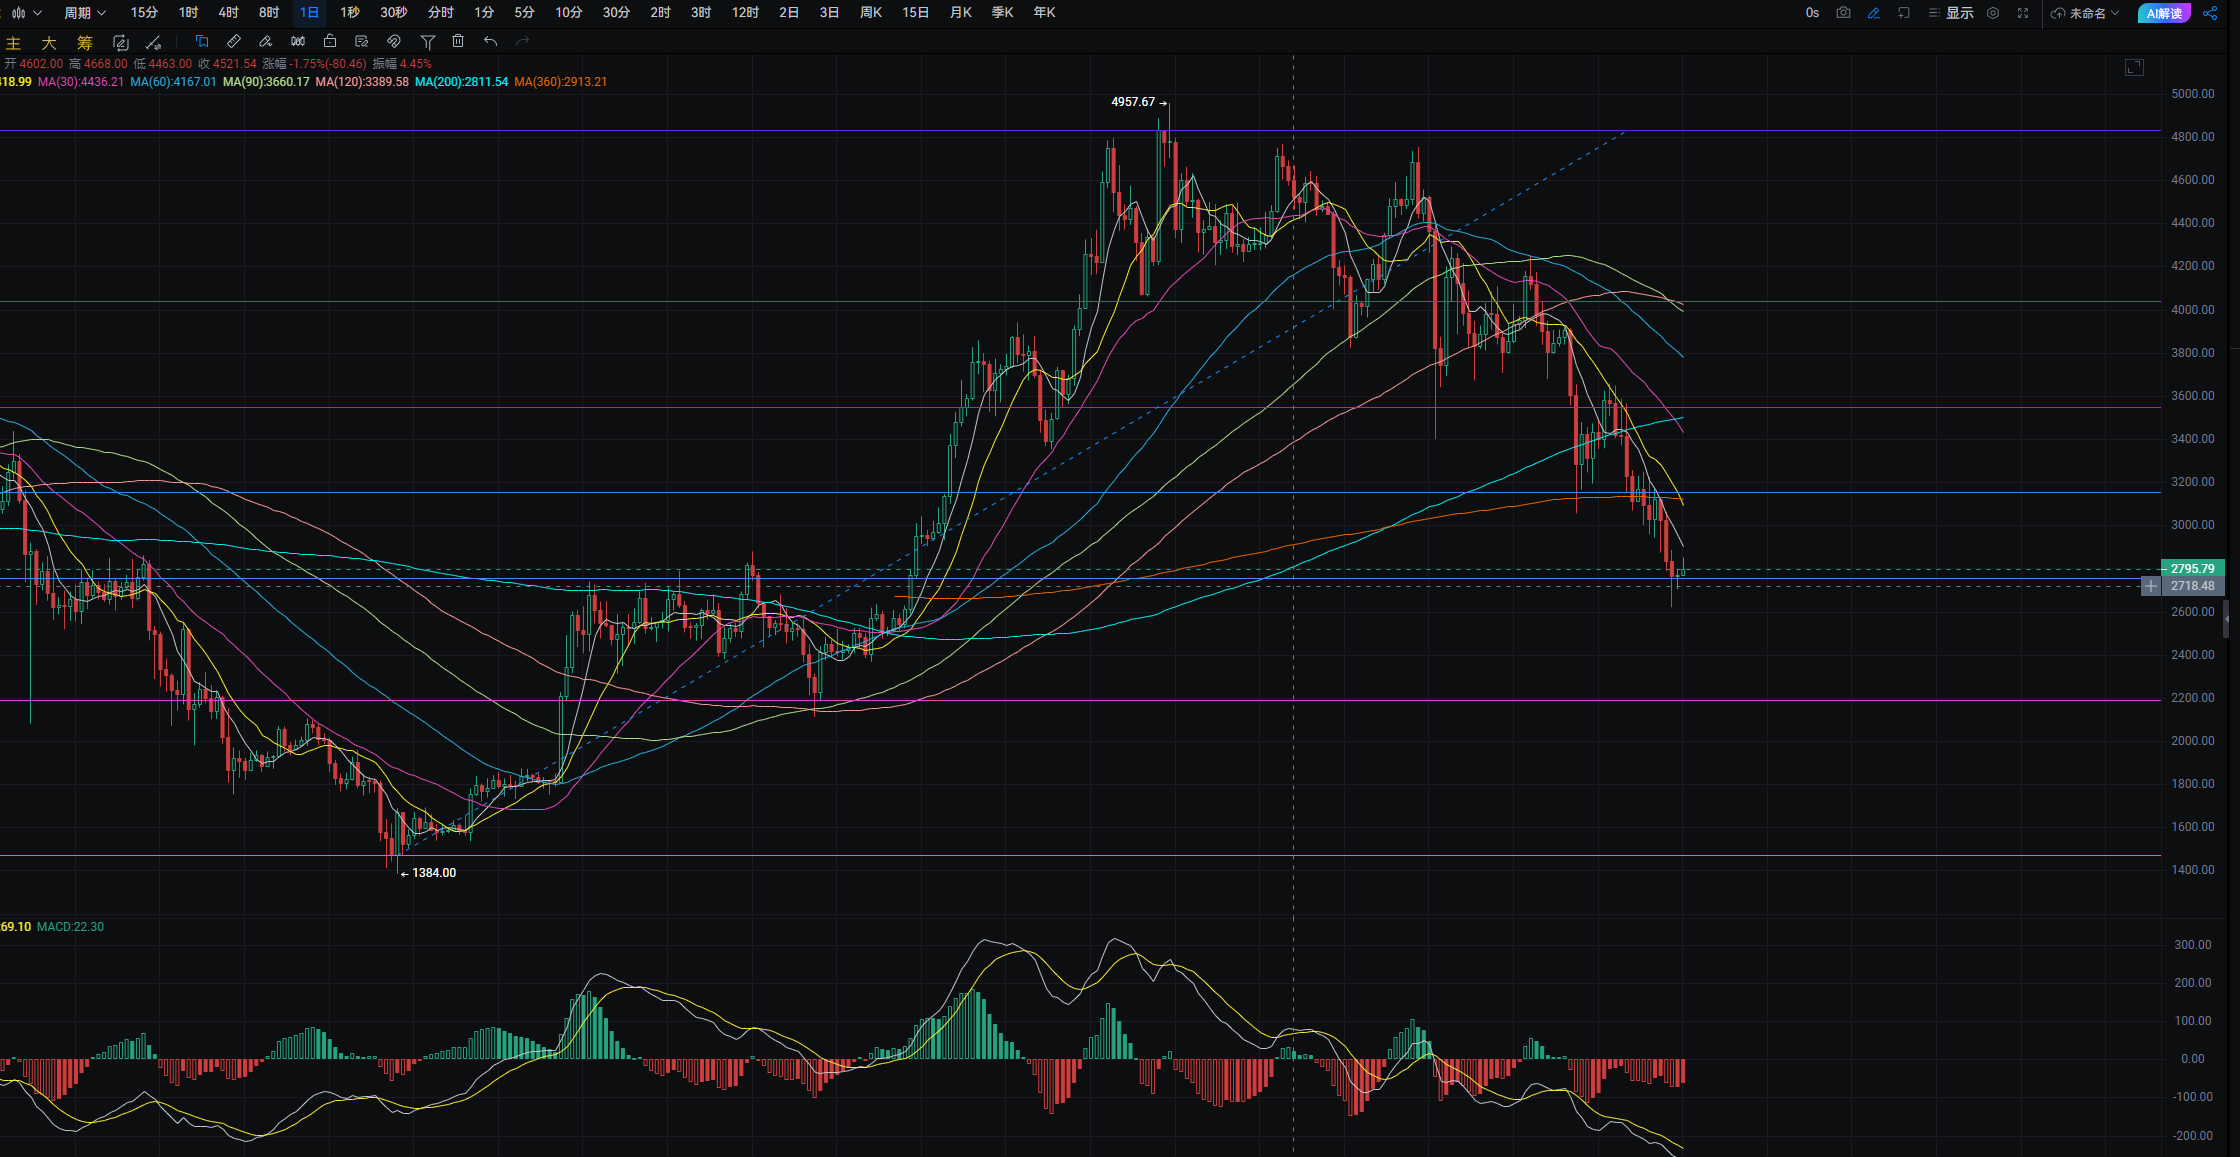The height and width of the screenshot is (1157, 2240).
Task: Open the candlestick chart type dropdown
Action: pos(26,13)
